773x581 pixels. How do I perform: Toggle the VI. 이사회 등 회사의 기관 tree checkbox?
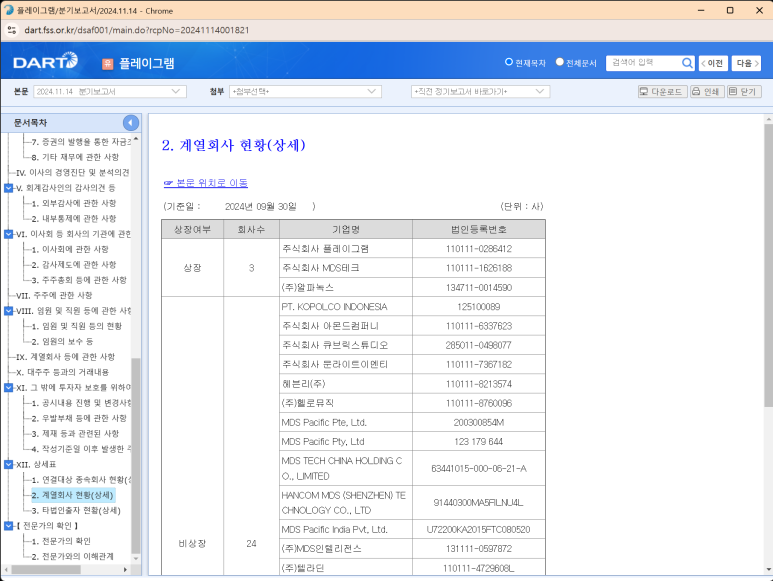[x=8, y=234]
